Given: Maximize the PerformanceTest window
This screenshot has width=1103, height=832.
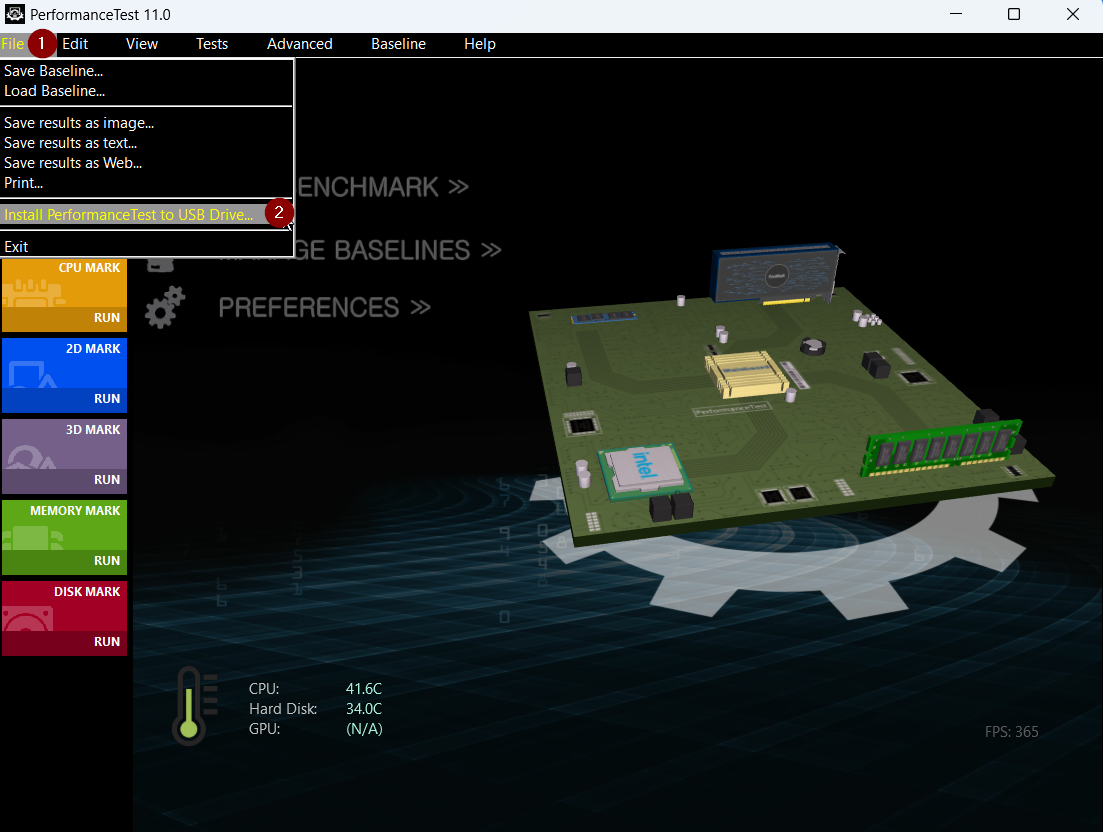Looking at the screenshot, I should [1014, 14].
